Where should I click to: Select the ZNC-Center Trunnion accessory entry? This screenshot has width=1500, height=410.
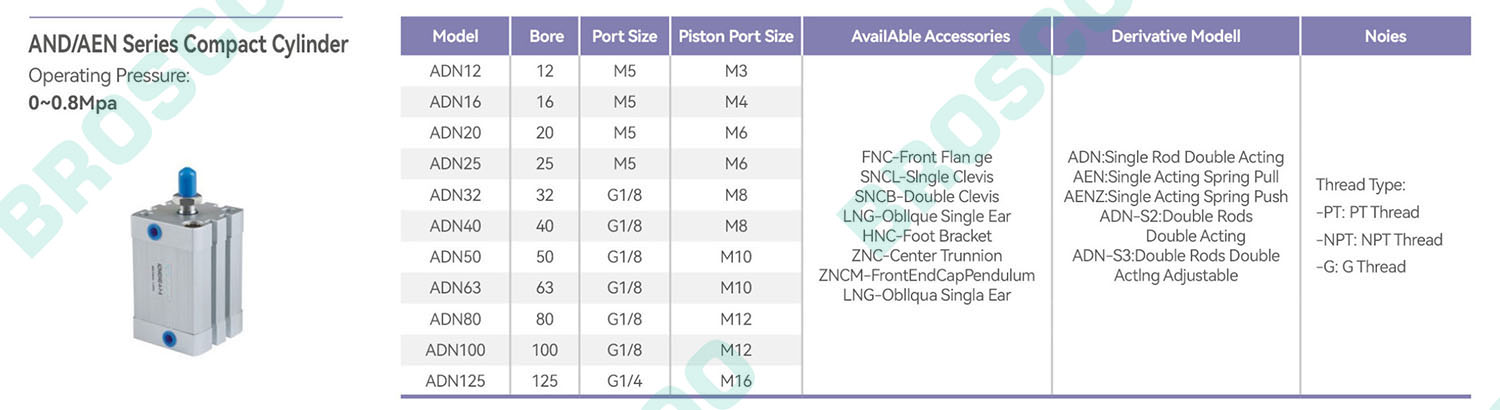click(926, 256)
